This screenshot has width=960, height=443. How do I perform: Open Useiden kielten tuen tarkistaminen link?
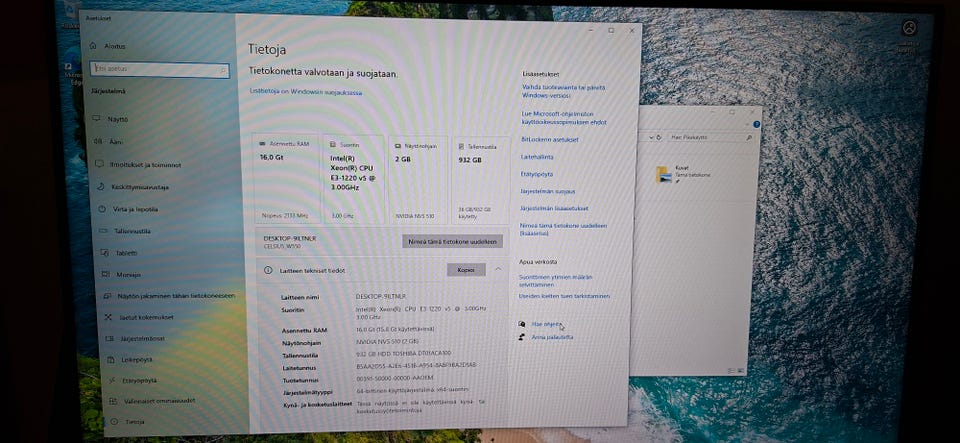click(x=564, y=296)
